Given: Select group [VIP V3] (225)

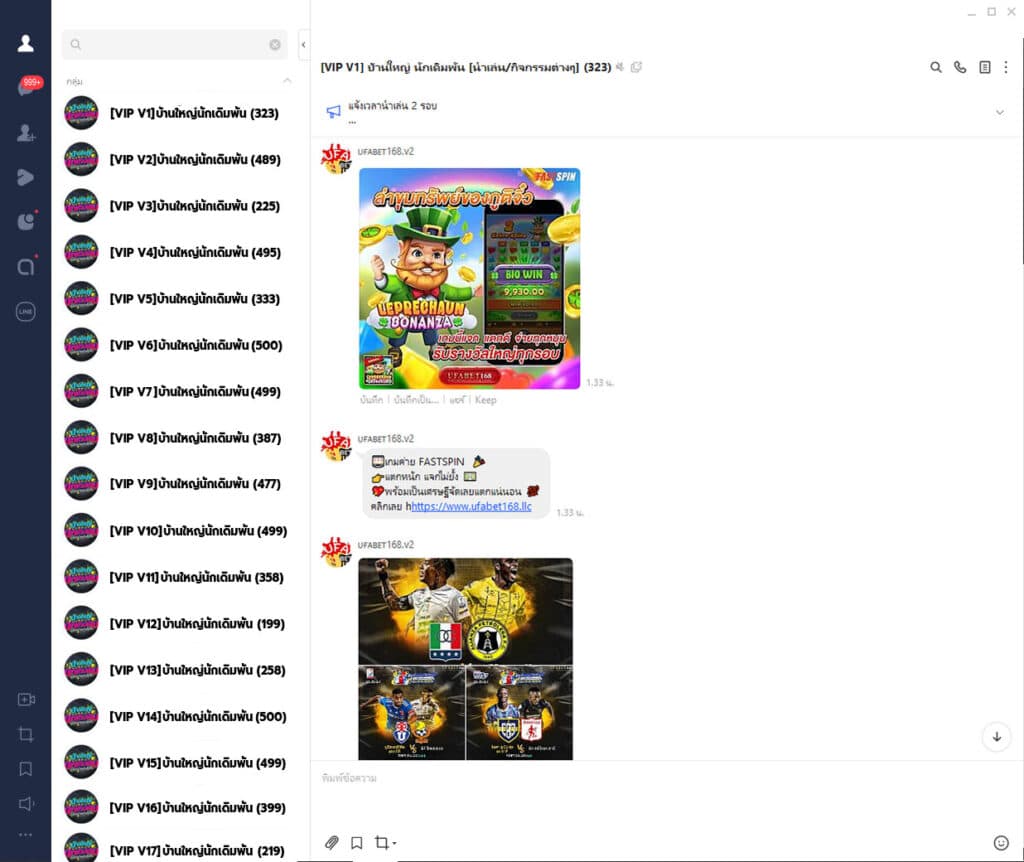Looking at the screenshot, I should click(x=178, y=206).
